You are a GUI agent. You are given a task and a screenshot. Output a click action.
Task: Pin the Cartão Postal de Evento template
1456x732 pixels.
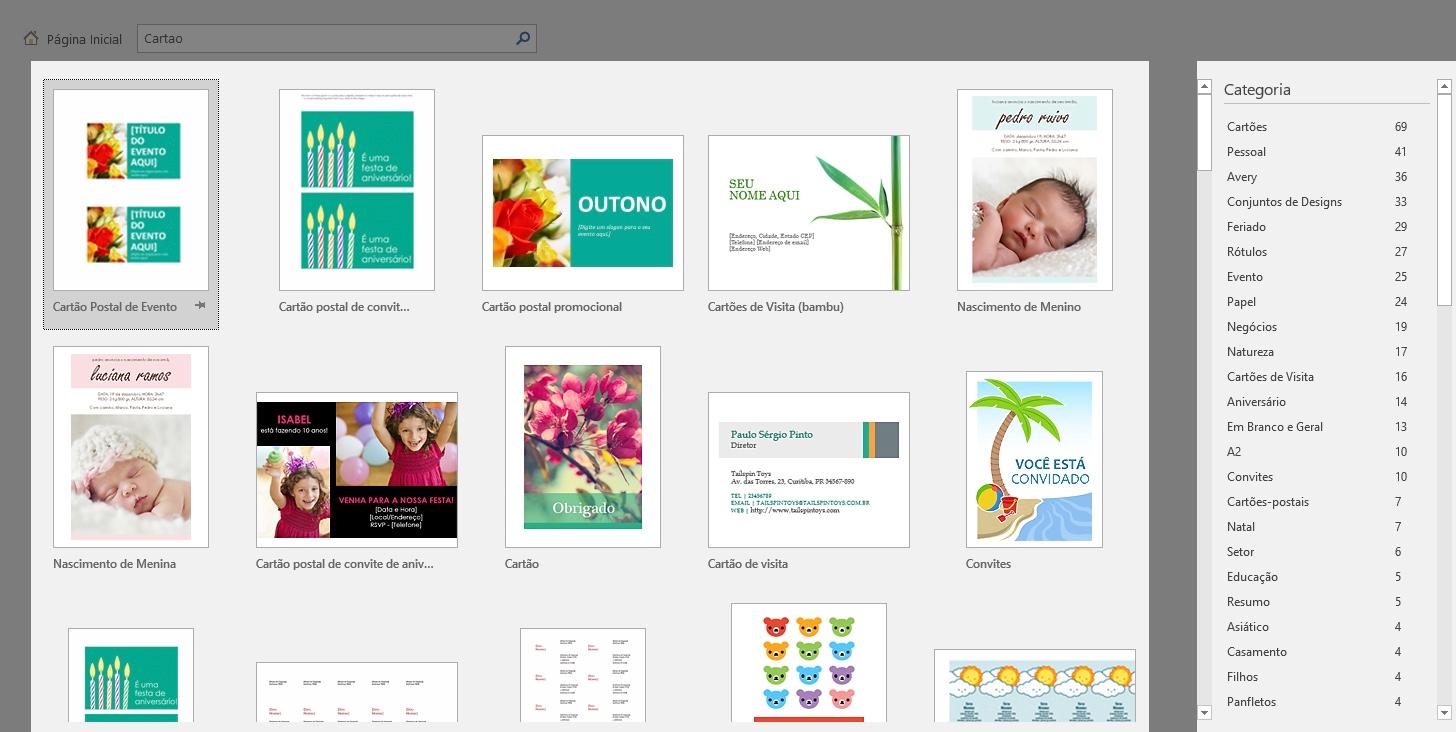point(200,306)
